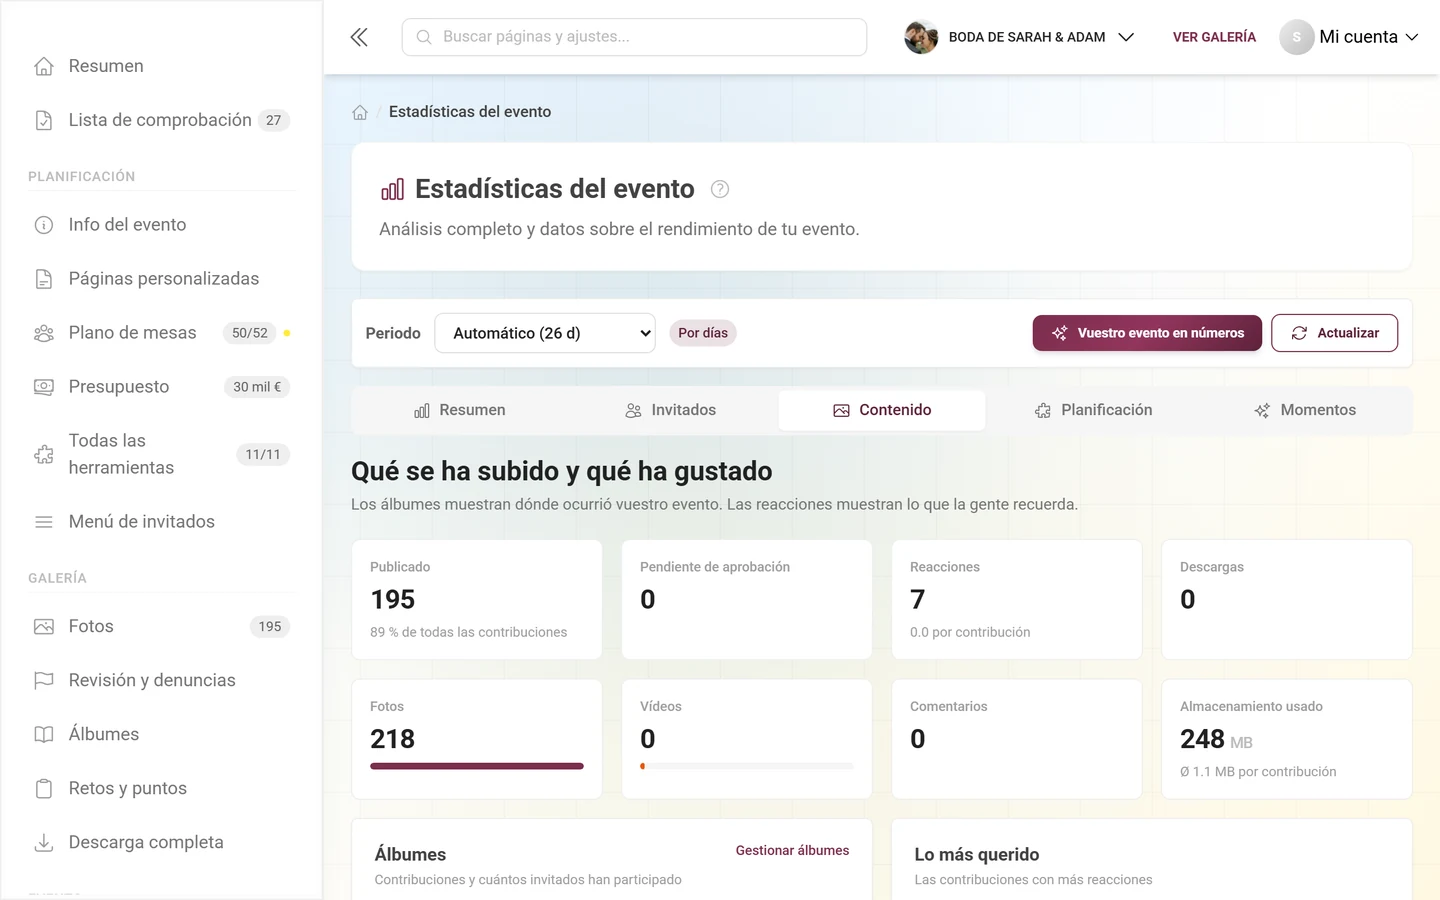Expand the Boda de Sarah & Adam event selector
1440x900 pixels.
tap(1019, 37)
